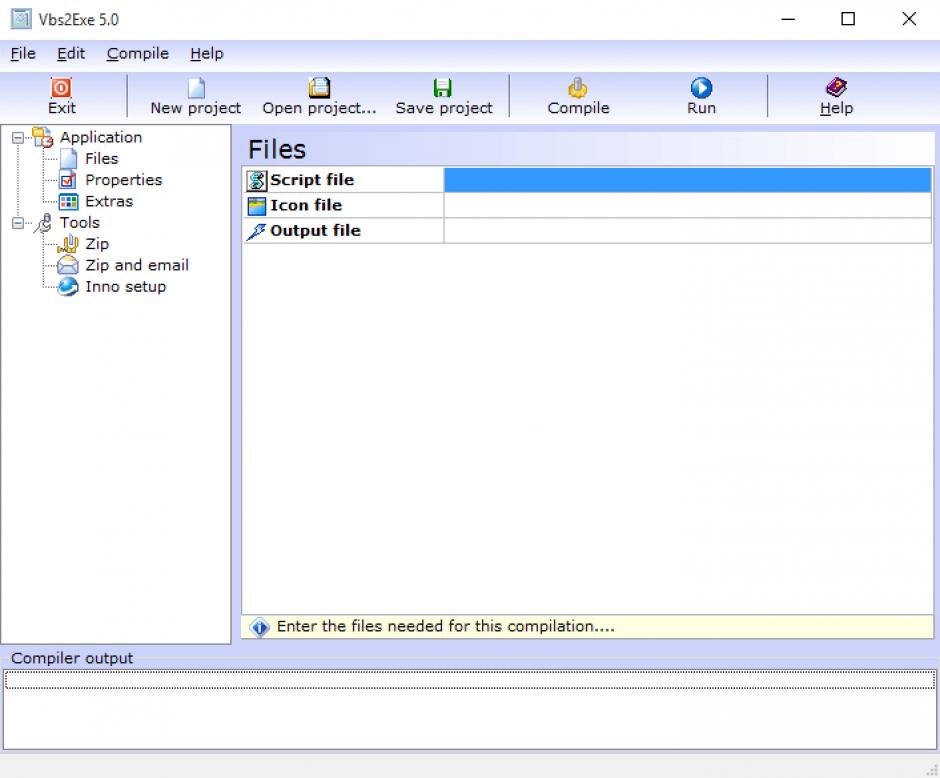
Task: Click the Application folder icon in tree
Action: coord(43,137)
